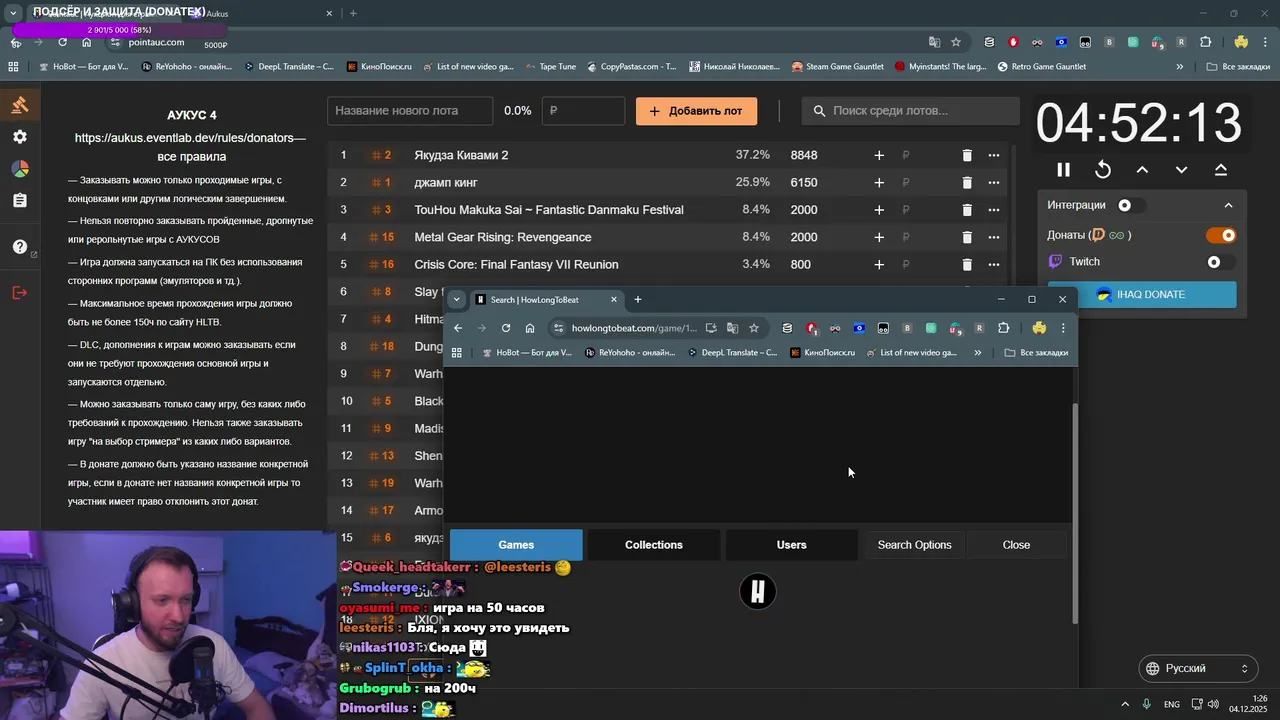The image size is (1280, 720).
Task: Click the ruble amount input field
Action: coord(583,111)
